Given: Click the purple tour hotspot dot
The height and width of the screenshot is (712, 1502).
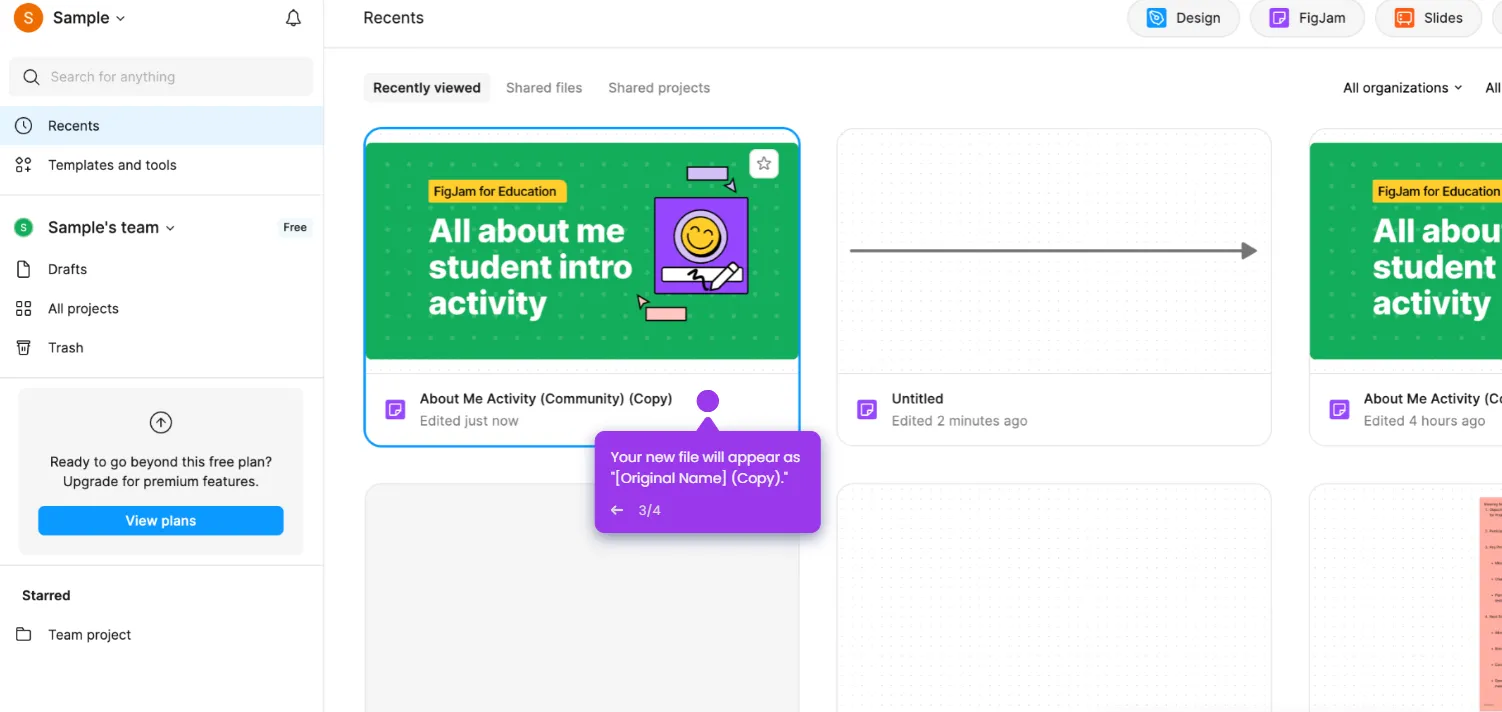Looking at the screenshot, I should (x=708, y=401).
